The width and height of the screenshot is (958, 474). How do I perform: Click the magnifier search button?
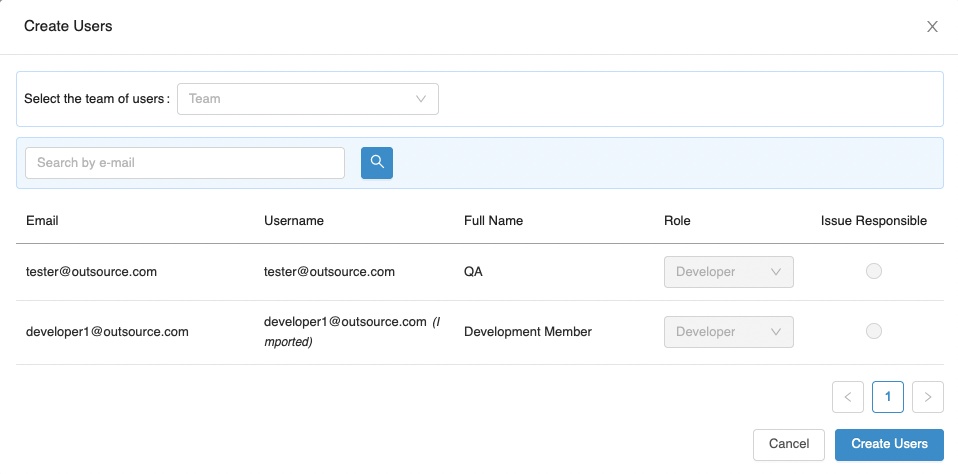pos(377,162)
